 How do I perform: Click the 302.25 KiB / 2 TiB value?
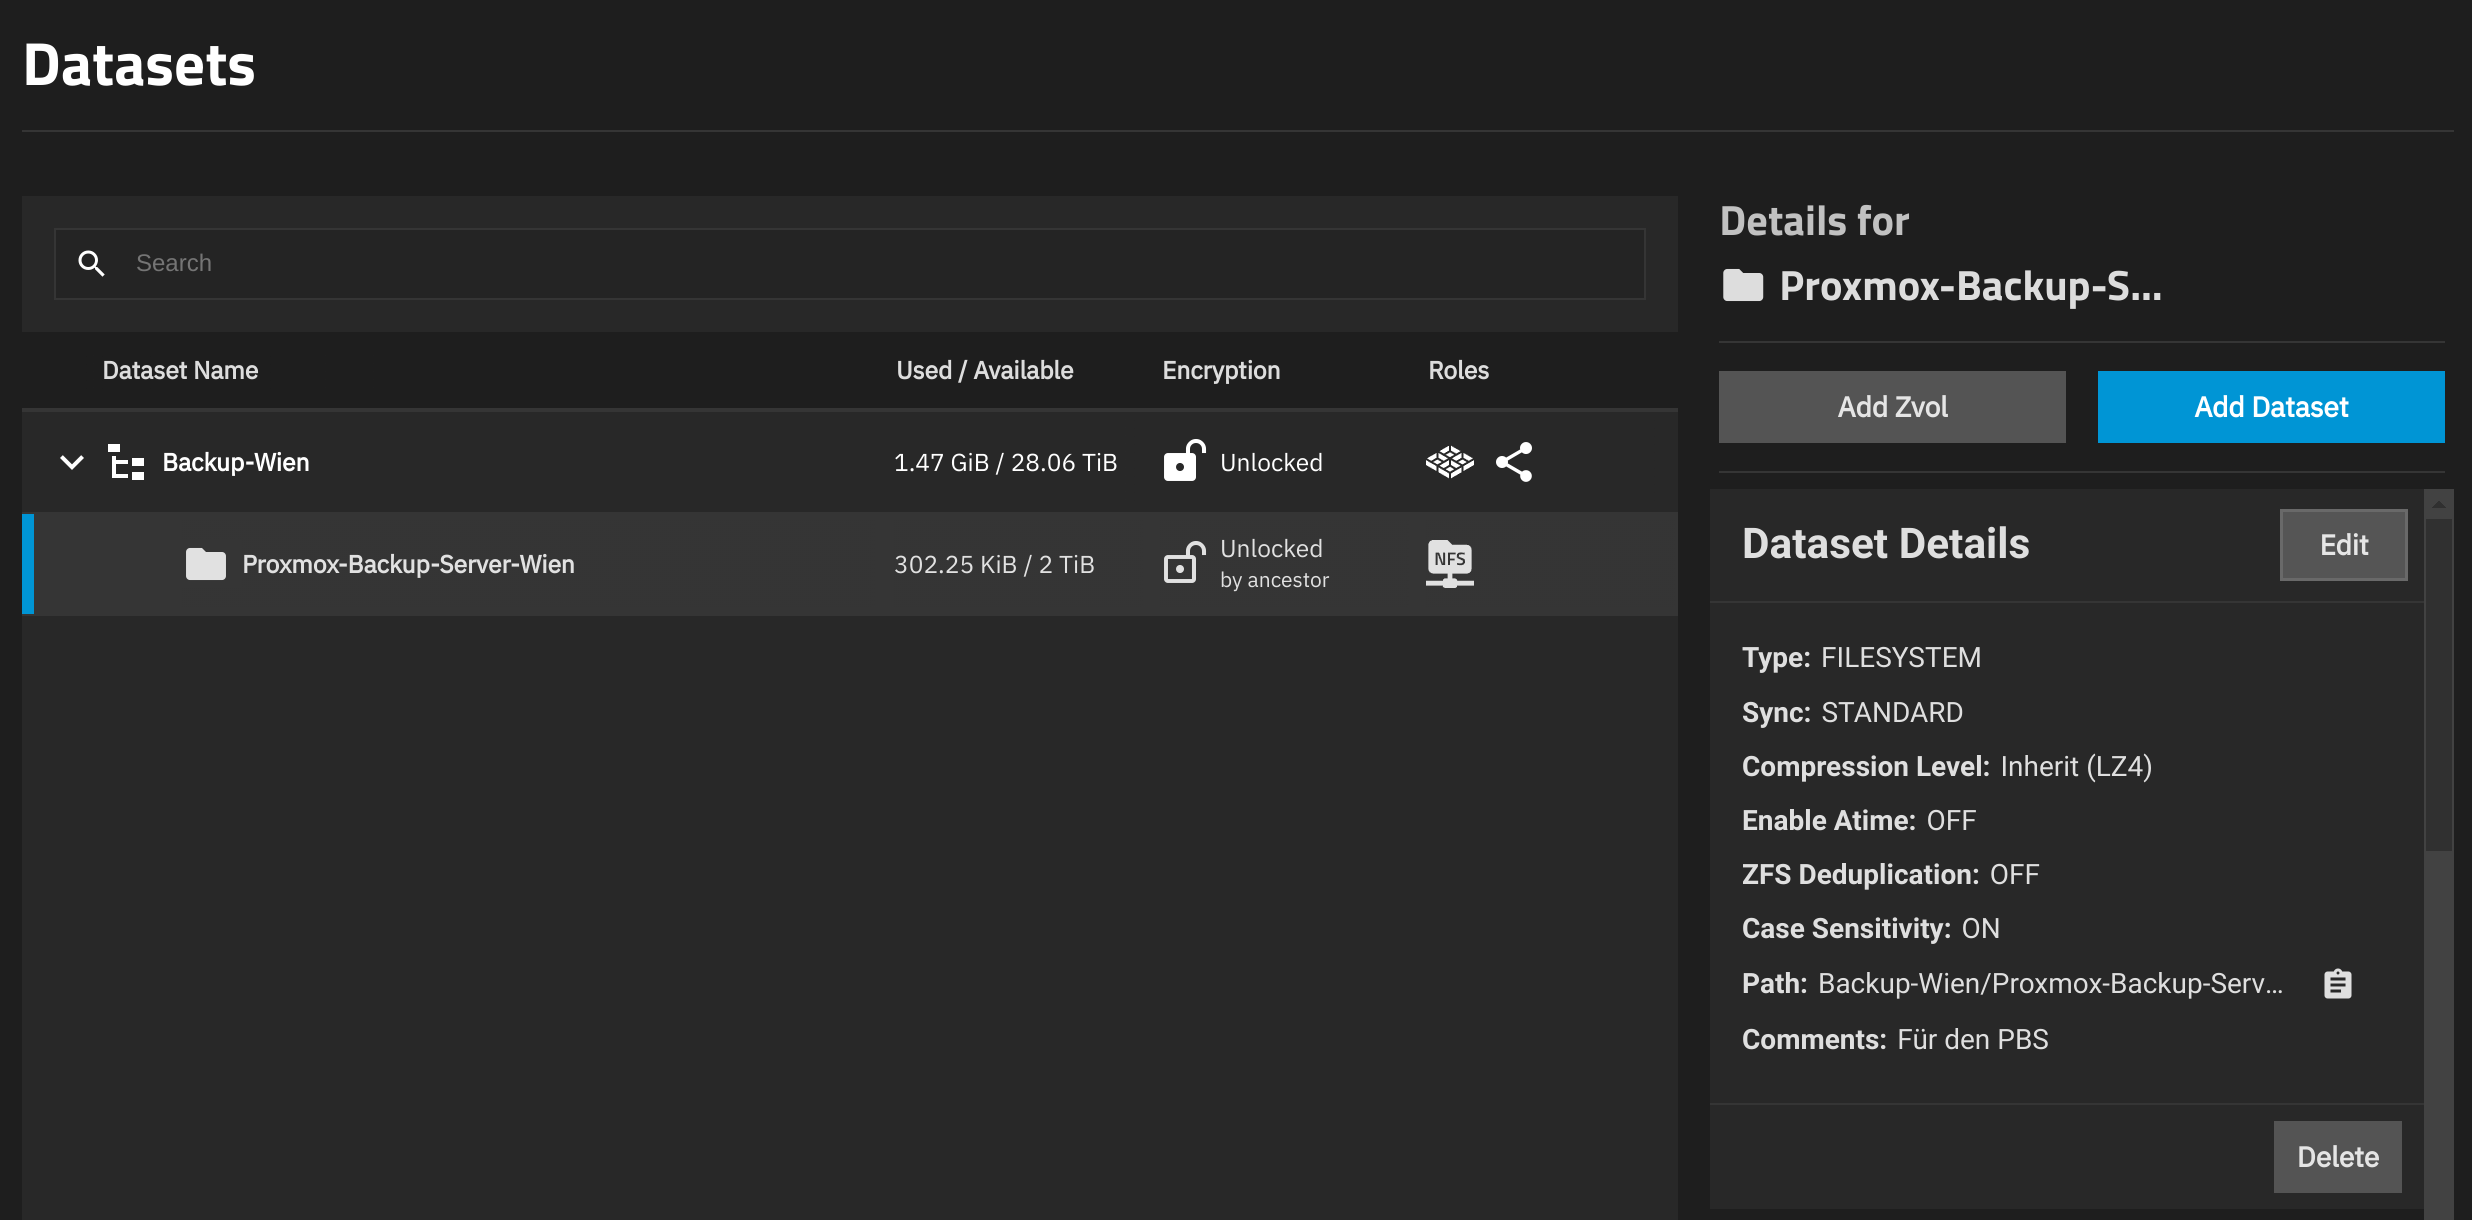click(994, 565)
